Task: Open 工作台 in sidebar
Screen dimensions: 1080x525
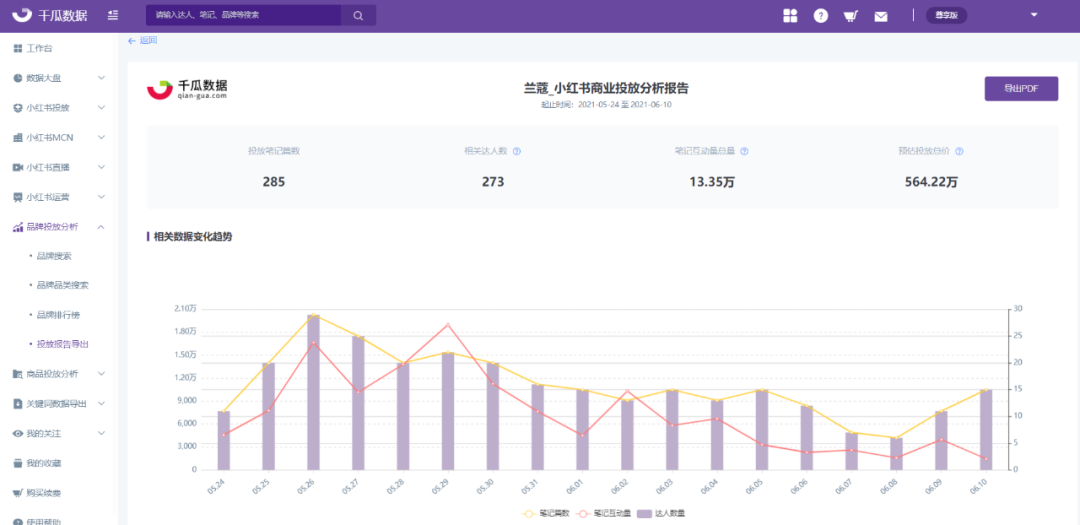Action: coord(59,48)
